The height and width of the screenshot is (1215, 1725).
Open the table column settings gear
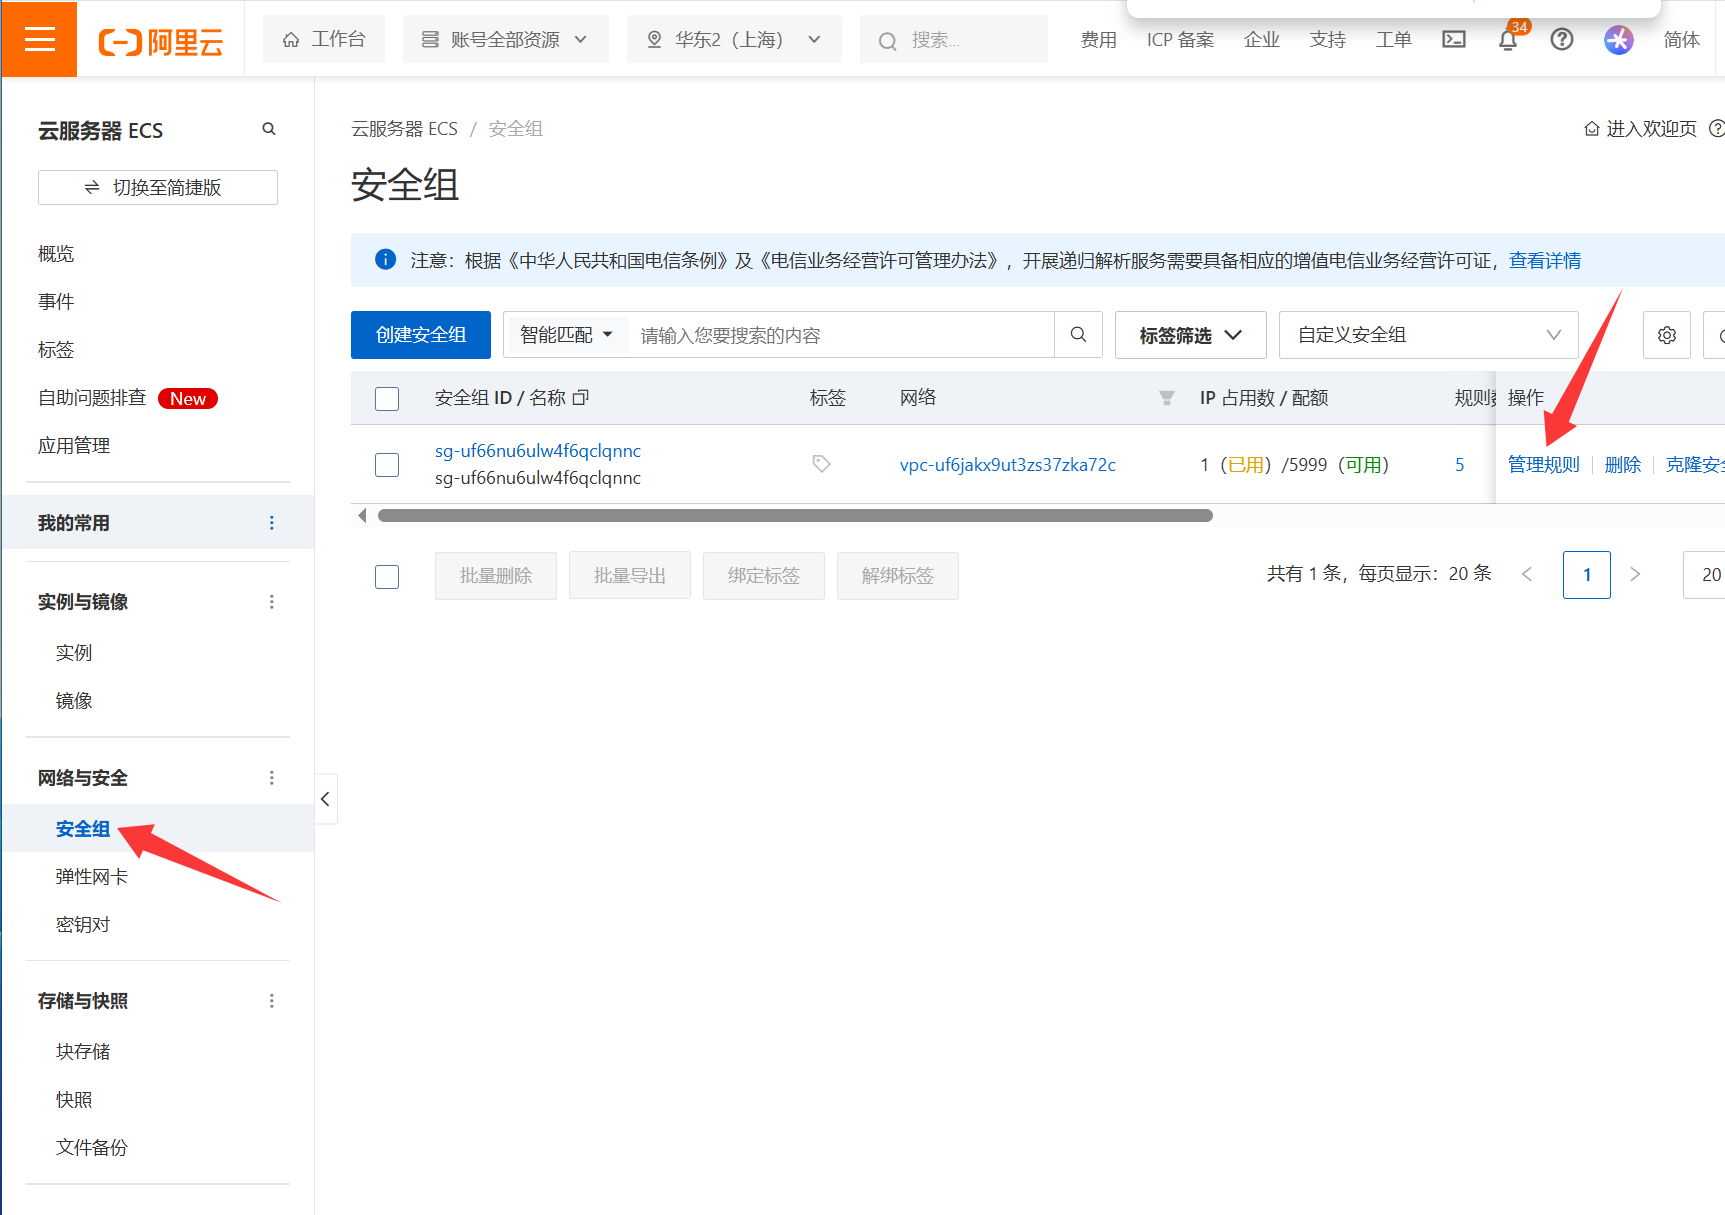1666,335
